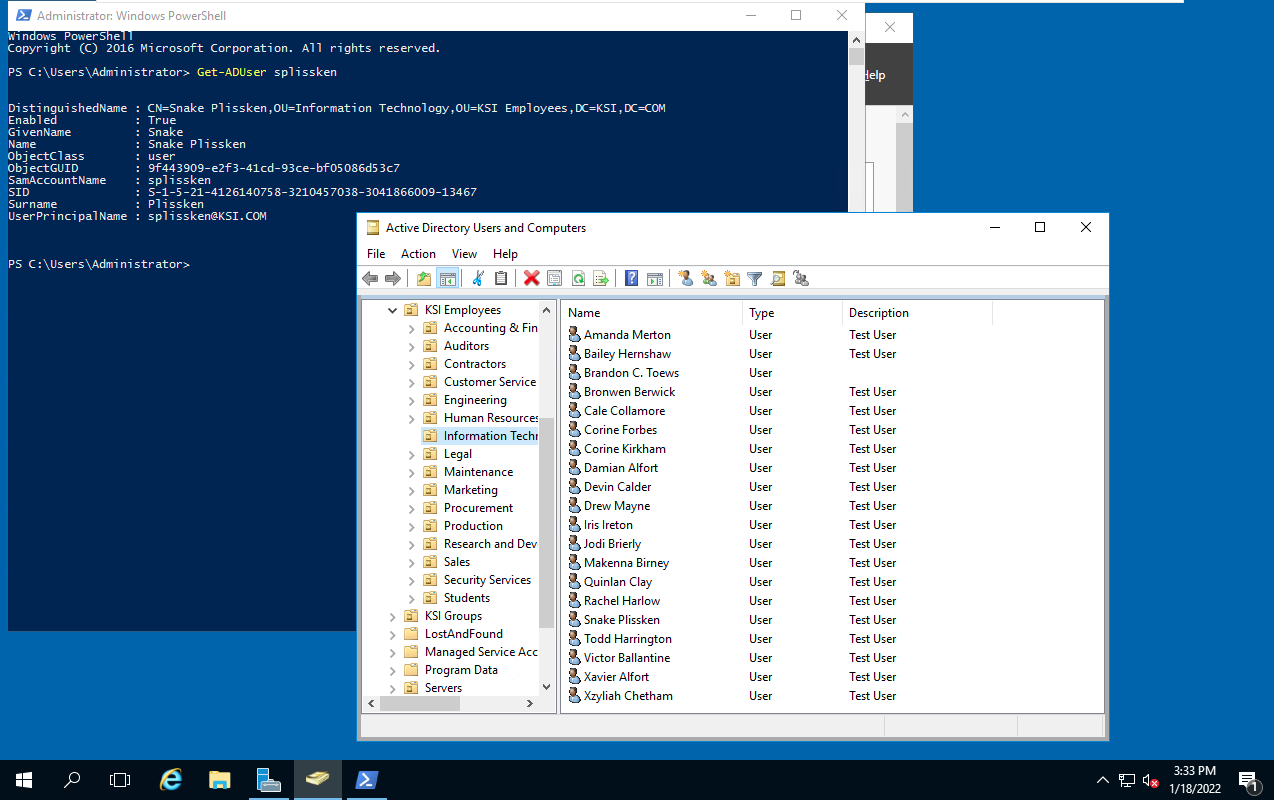Open Internet Explorer from taskbar
The height and width of the screenshot is (800, 1274).
pos(171,780)
